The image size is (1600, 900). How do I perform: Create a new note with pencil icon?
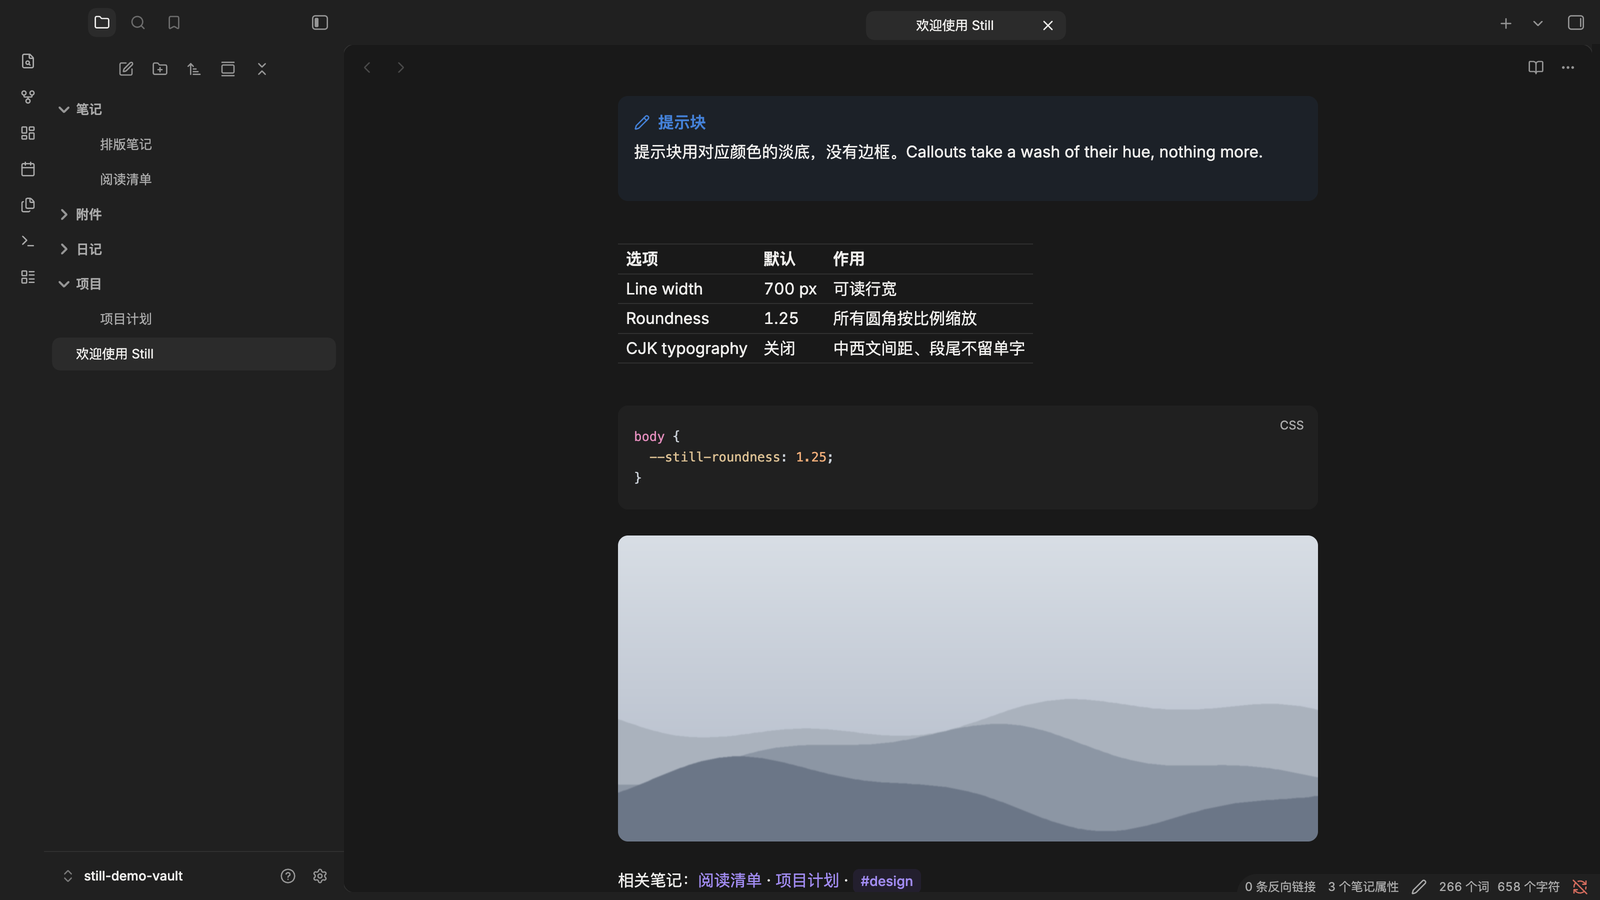point(126,69)
